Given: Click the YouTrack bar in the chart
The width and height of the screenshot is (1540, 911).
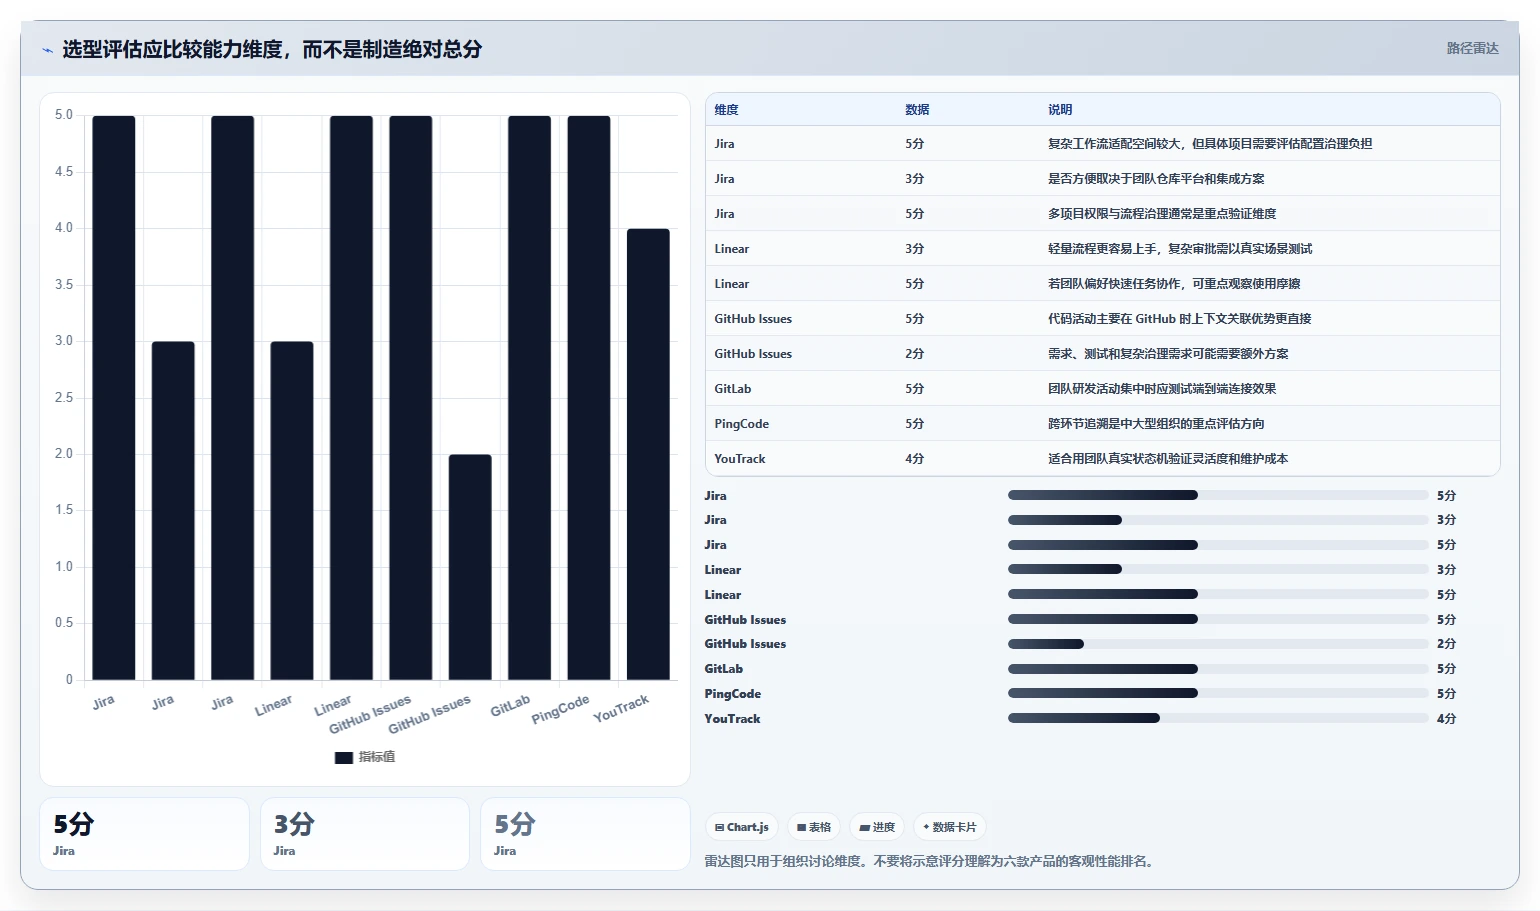Looking at the screenshot, I should pos(648,455).
